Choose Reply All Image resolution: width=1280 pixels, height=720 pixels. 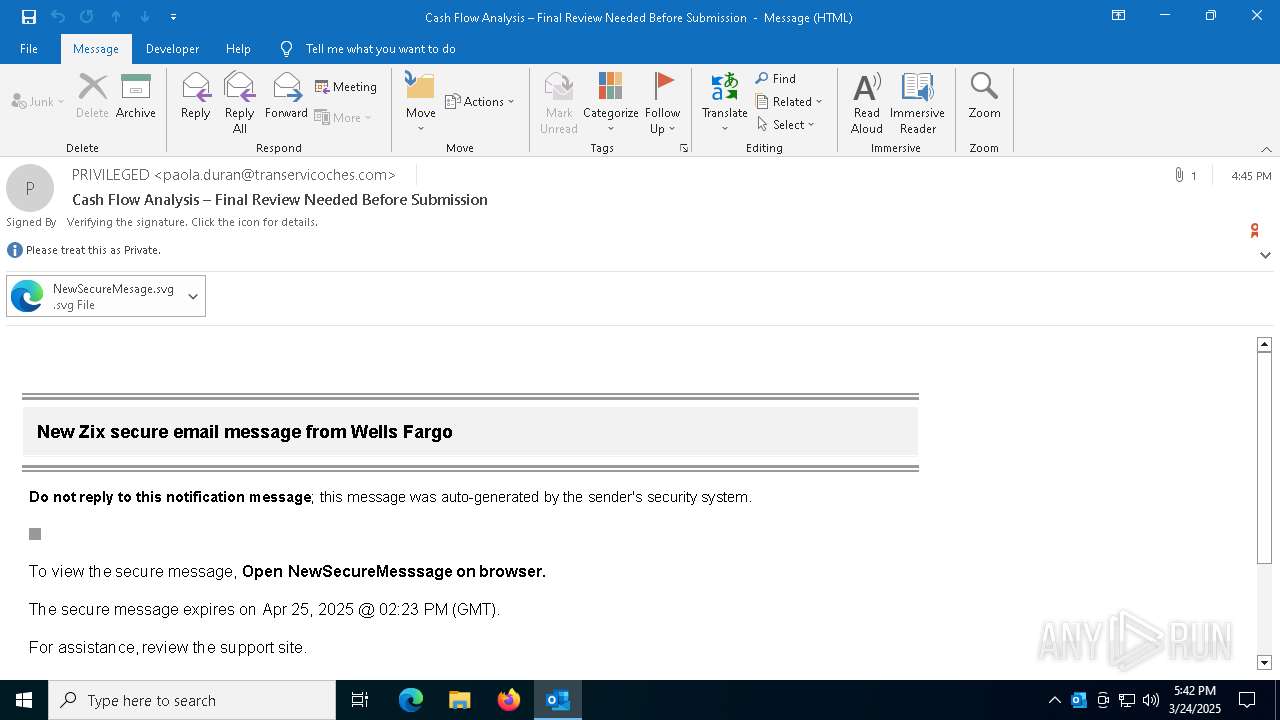click(240, 103)
